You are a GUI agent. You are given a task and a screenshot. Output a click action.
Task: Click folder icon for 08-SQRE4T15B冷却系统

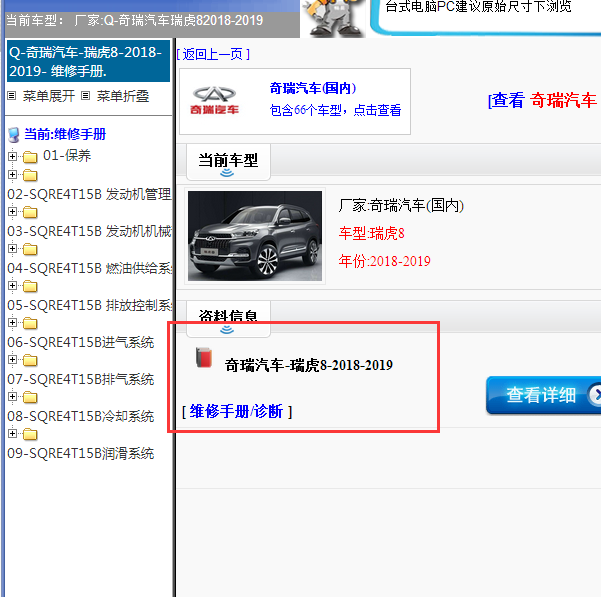pyautogui.click(x=30, y=397)
